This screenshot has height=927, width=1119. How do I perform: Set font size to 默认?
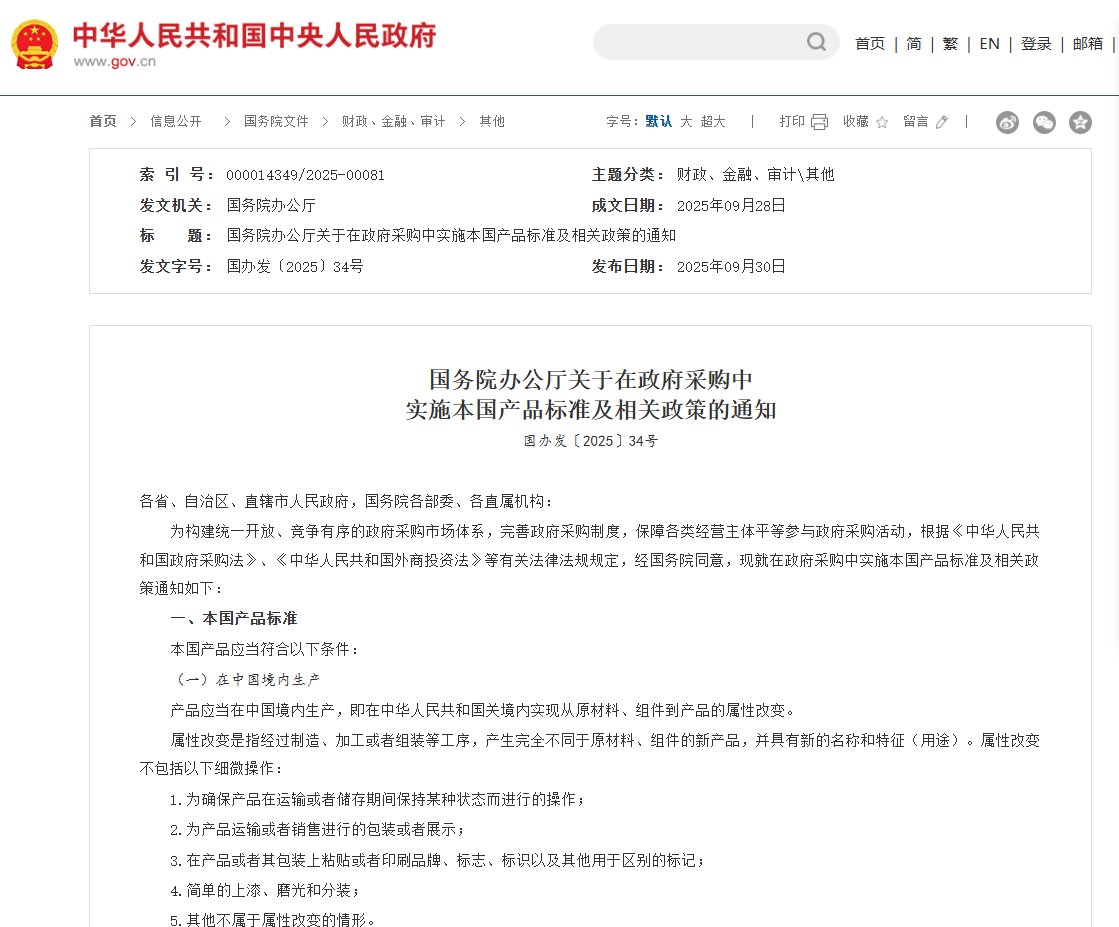658,121
